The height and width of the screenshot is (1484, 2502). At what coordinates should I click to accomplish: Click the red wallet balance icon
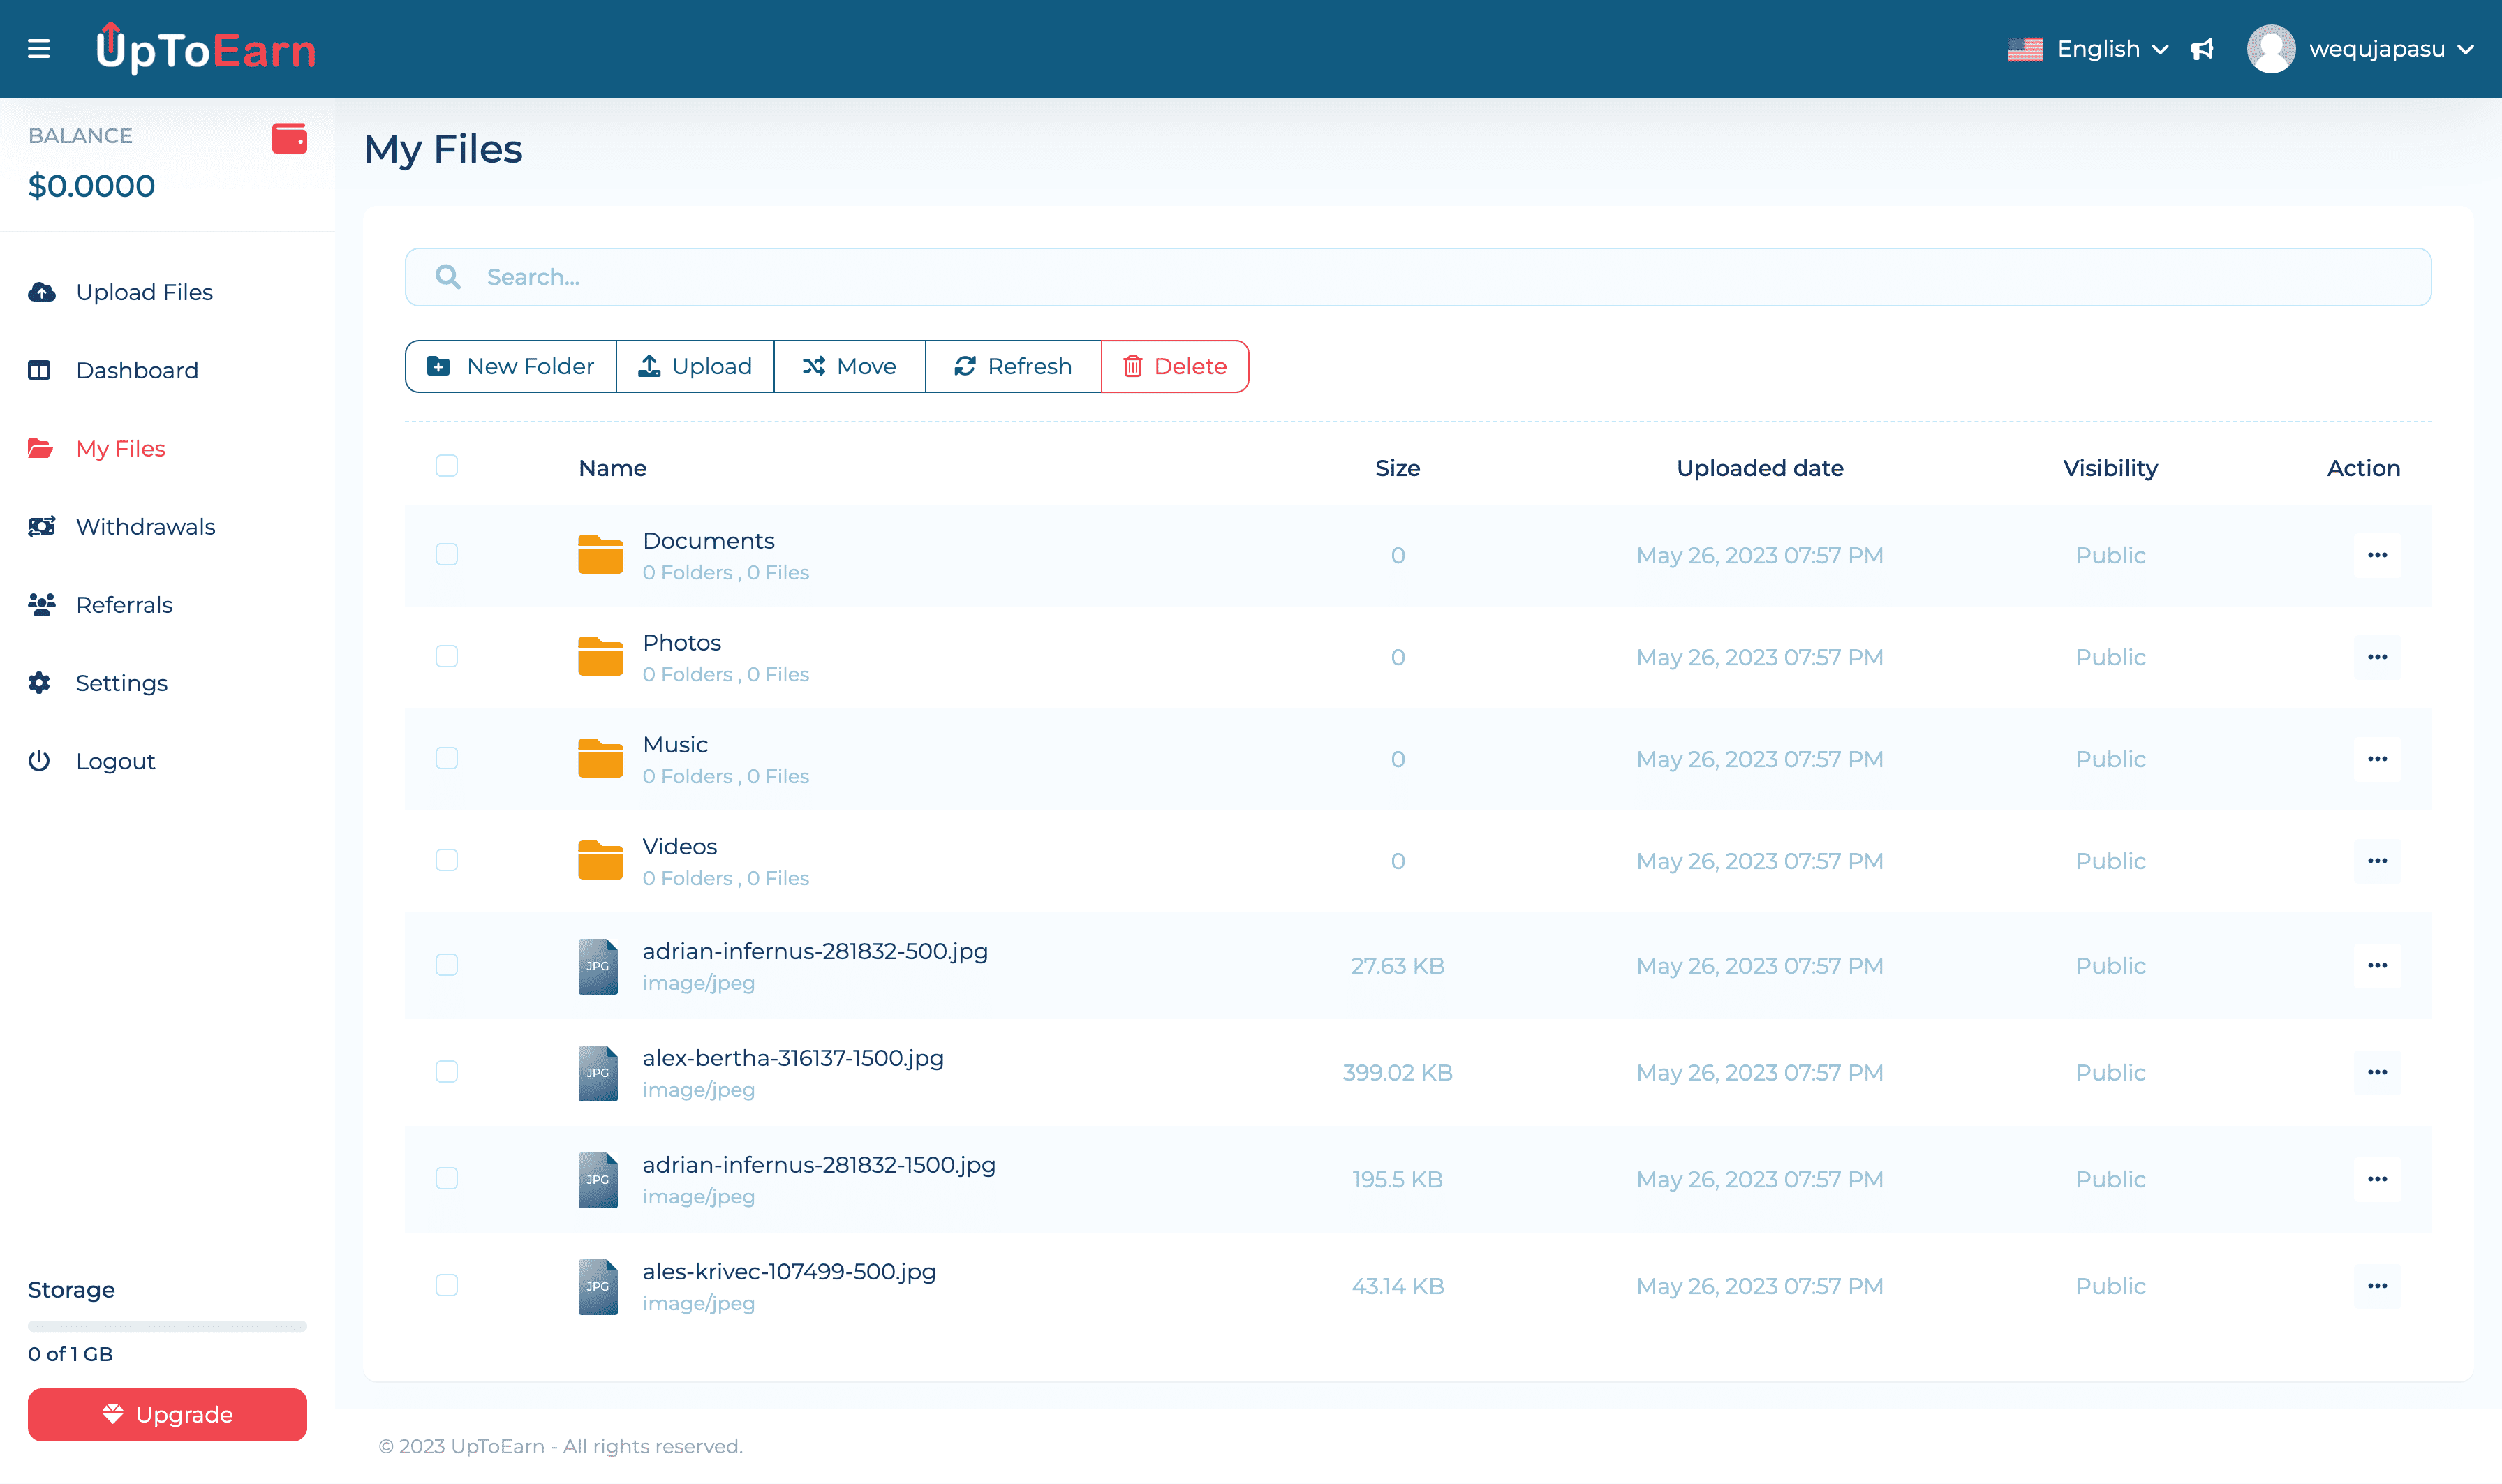click(x=289, y=138)
